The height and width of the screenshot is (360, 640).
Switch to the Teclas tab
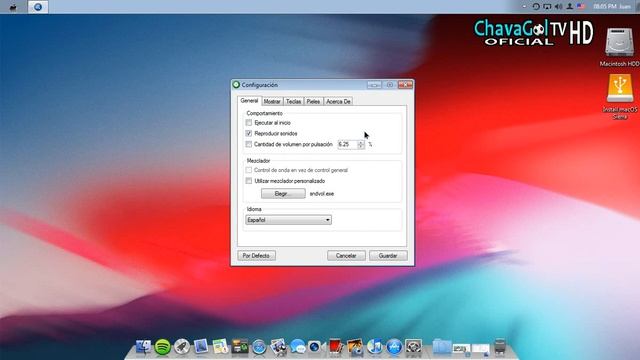293,101
